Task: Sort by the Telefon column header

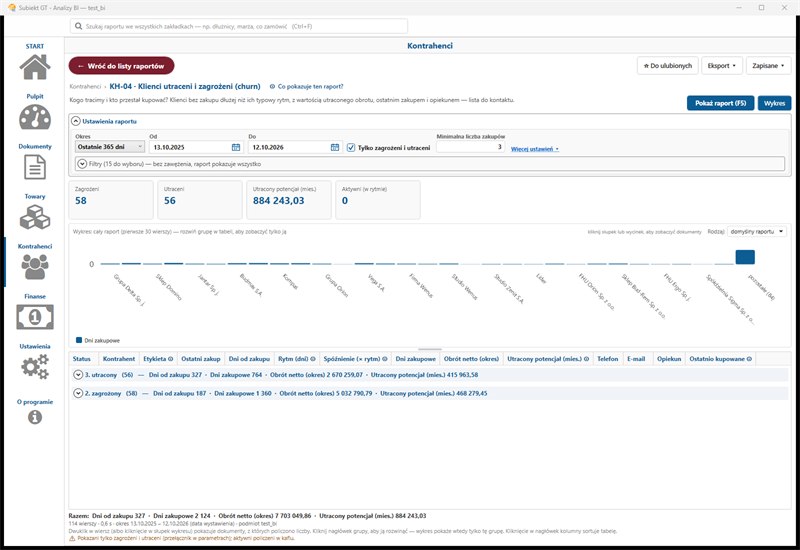Action: [608, 359]
